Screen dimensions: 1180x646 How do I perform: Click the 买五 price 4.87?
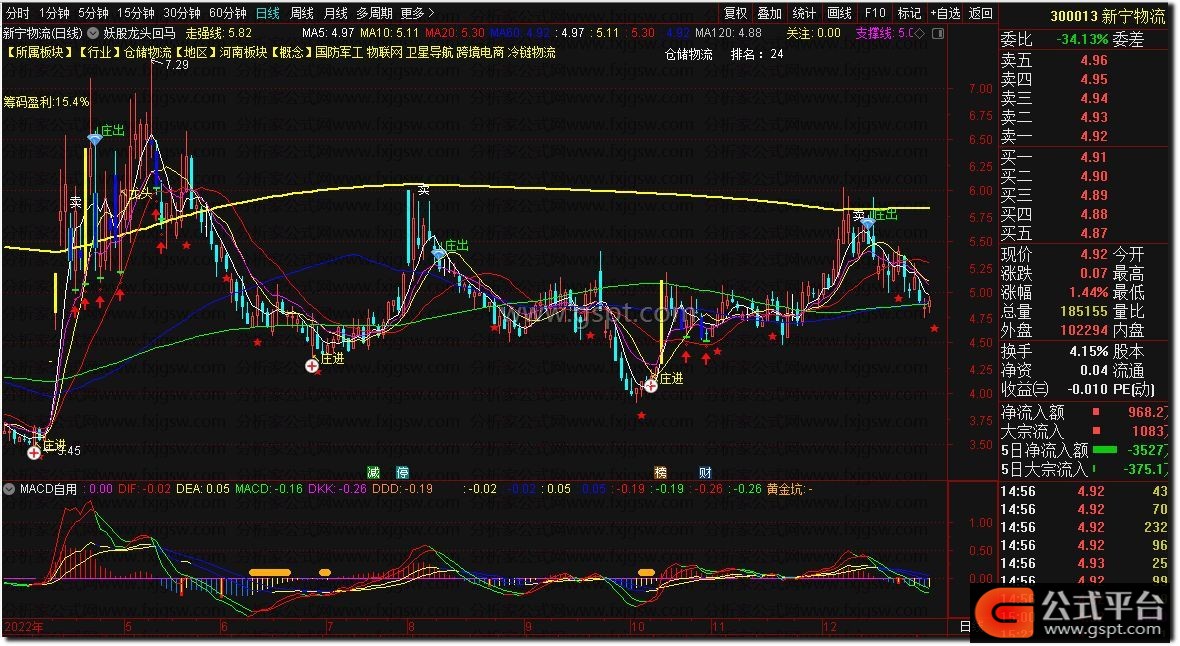coord(1094,233)
